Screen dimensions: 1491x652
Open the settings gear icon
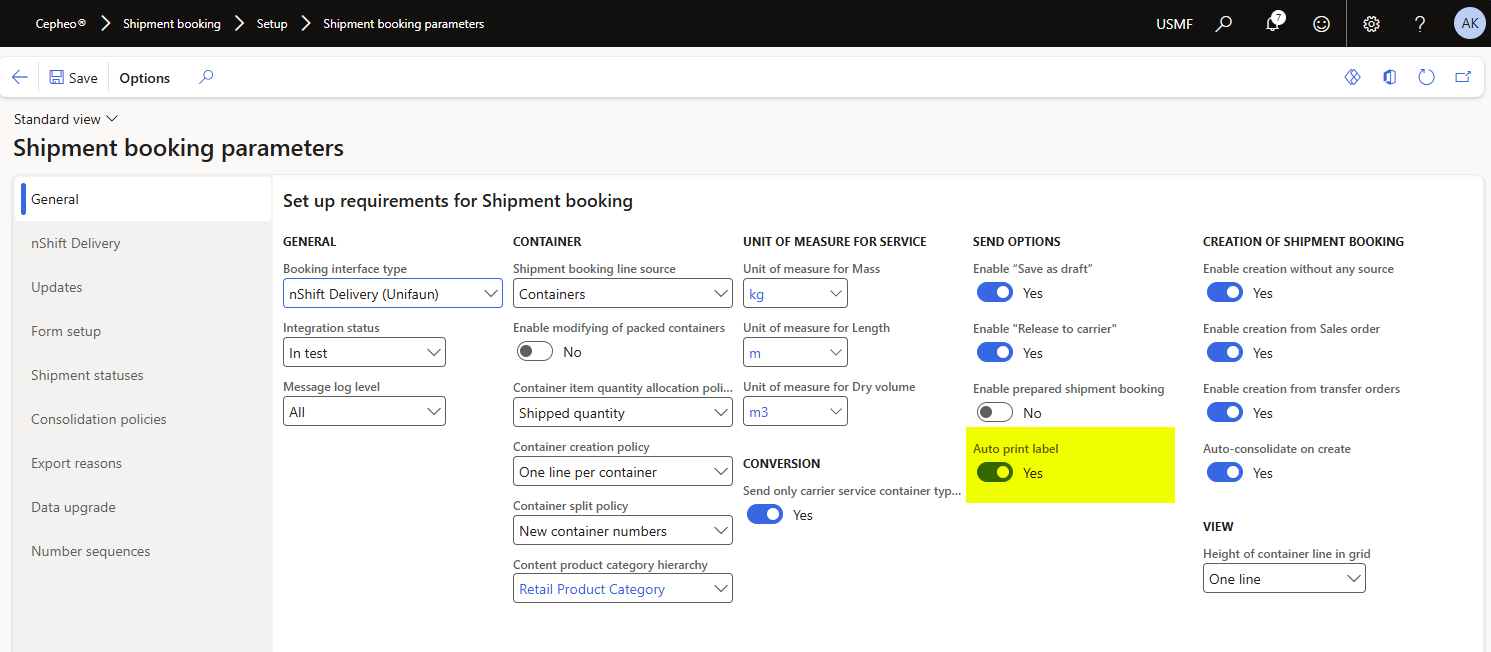pyautogui.click(x=1372, y=24)
